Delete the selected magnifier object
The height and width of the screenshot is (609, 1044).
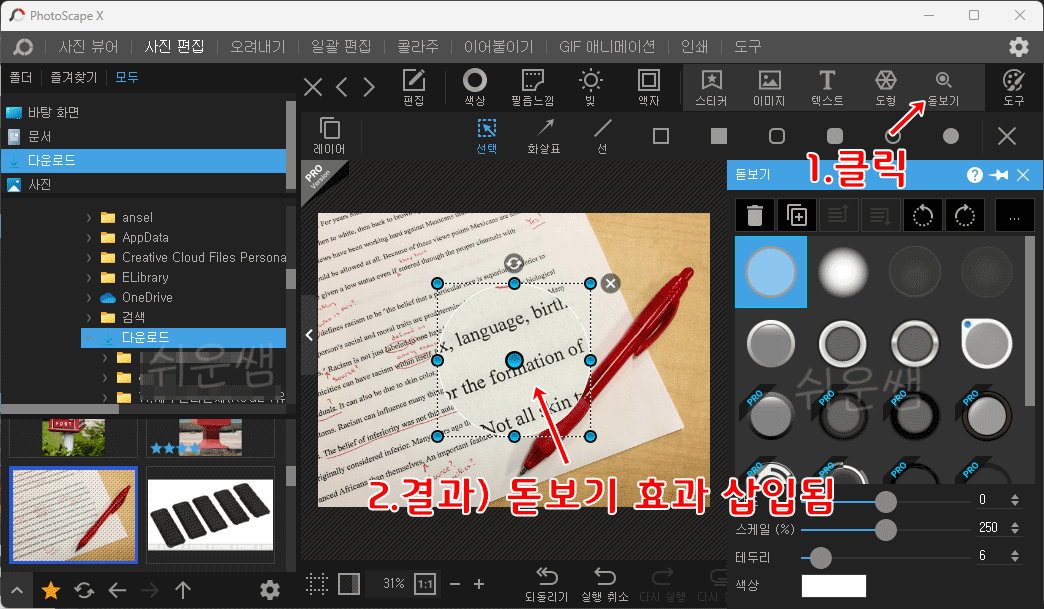[754, 215]
